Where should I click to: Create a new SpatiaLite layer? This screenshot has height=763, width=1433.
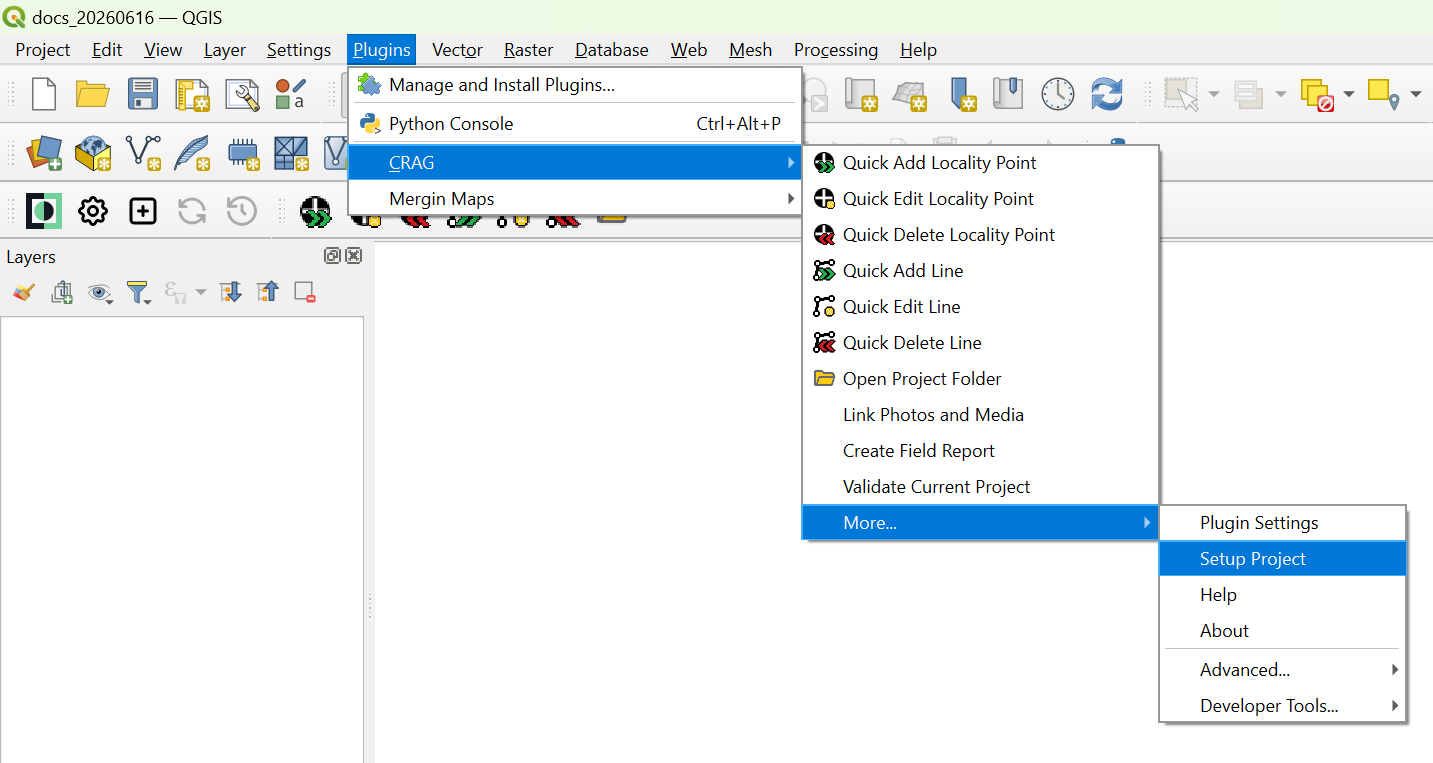pos(192,152)
